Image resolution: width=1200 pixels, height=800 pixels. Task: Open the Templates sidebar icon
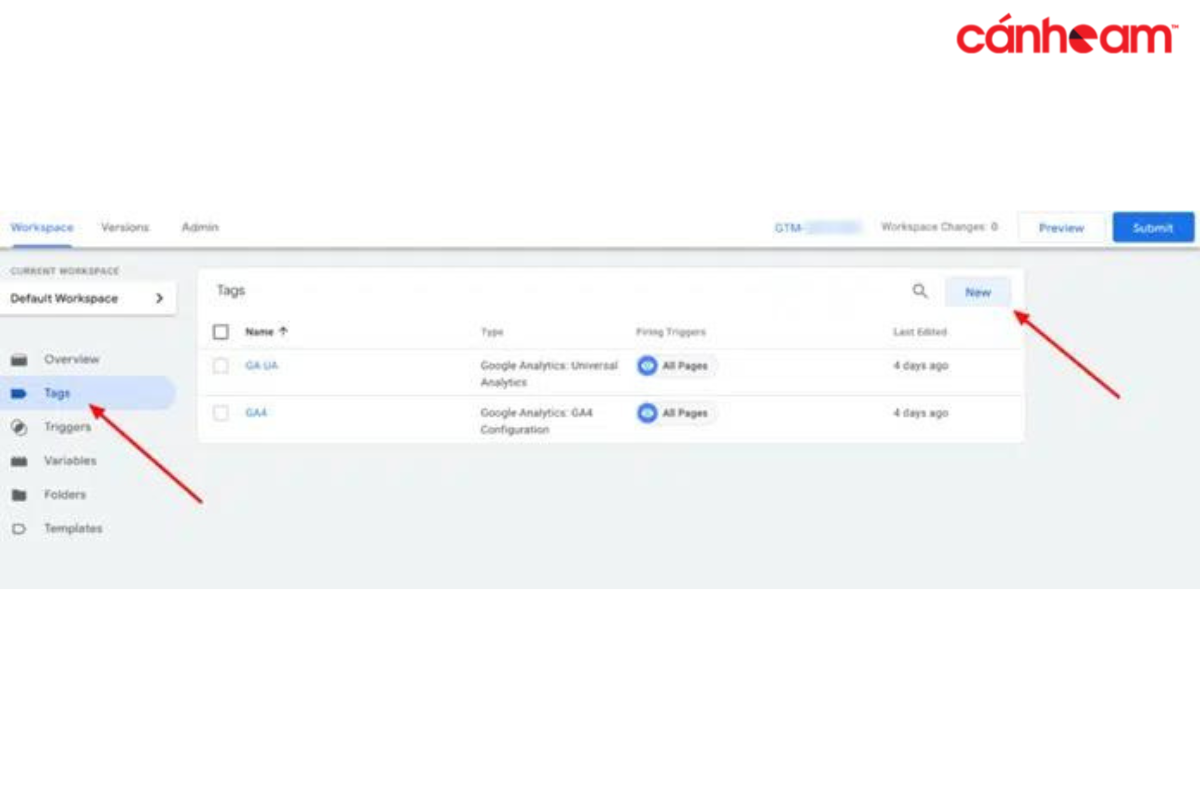point(19,529)
